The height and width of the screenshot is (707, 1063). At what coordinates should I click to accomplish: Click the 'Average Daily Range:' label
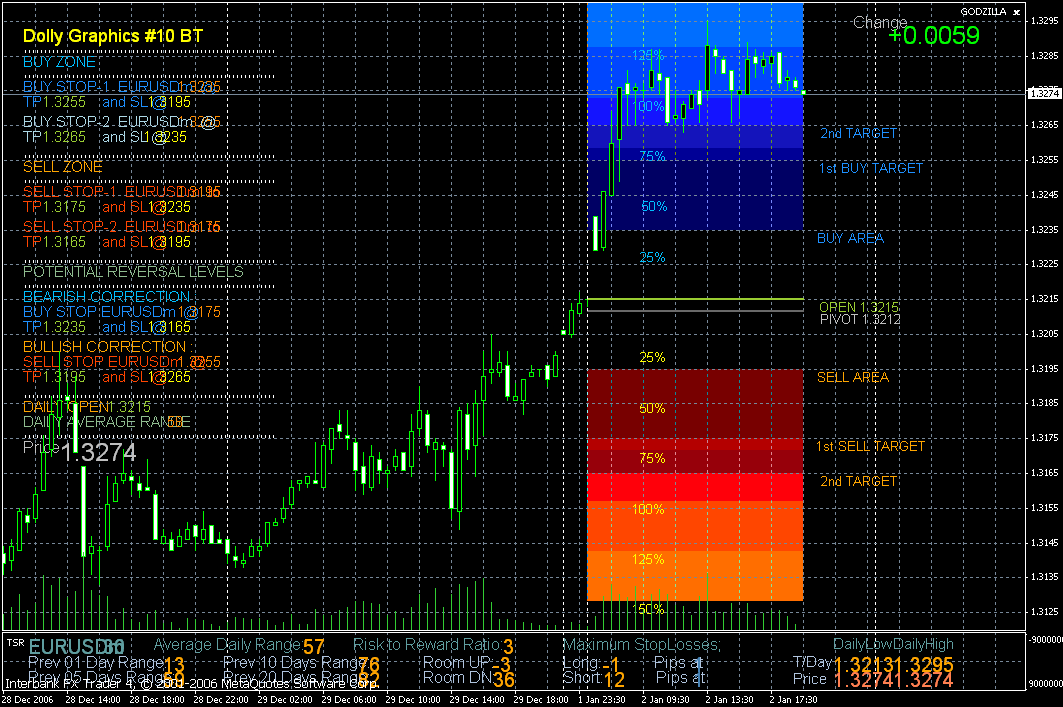pos(228,645)
